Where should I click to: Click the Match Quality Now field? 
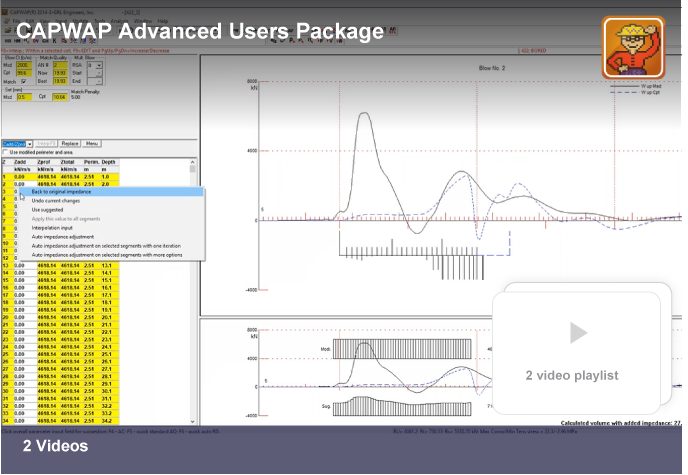(60, 73)
